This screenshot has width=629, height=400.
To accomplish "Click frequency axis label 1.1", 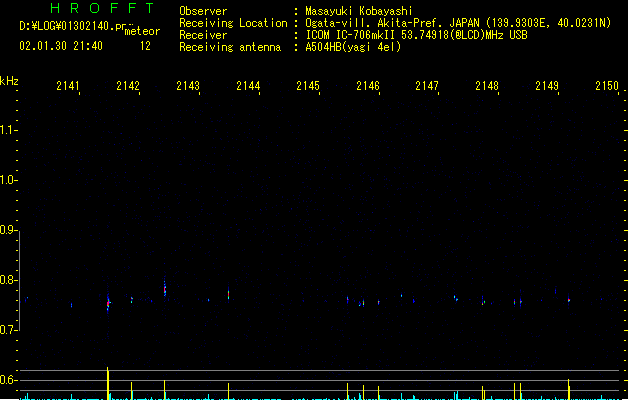I will pyautogui.click(x=8, y=130).
